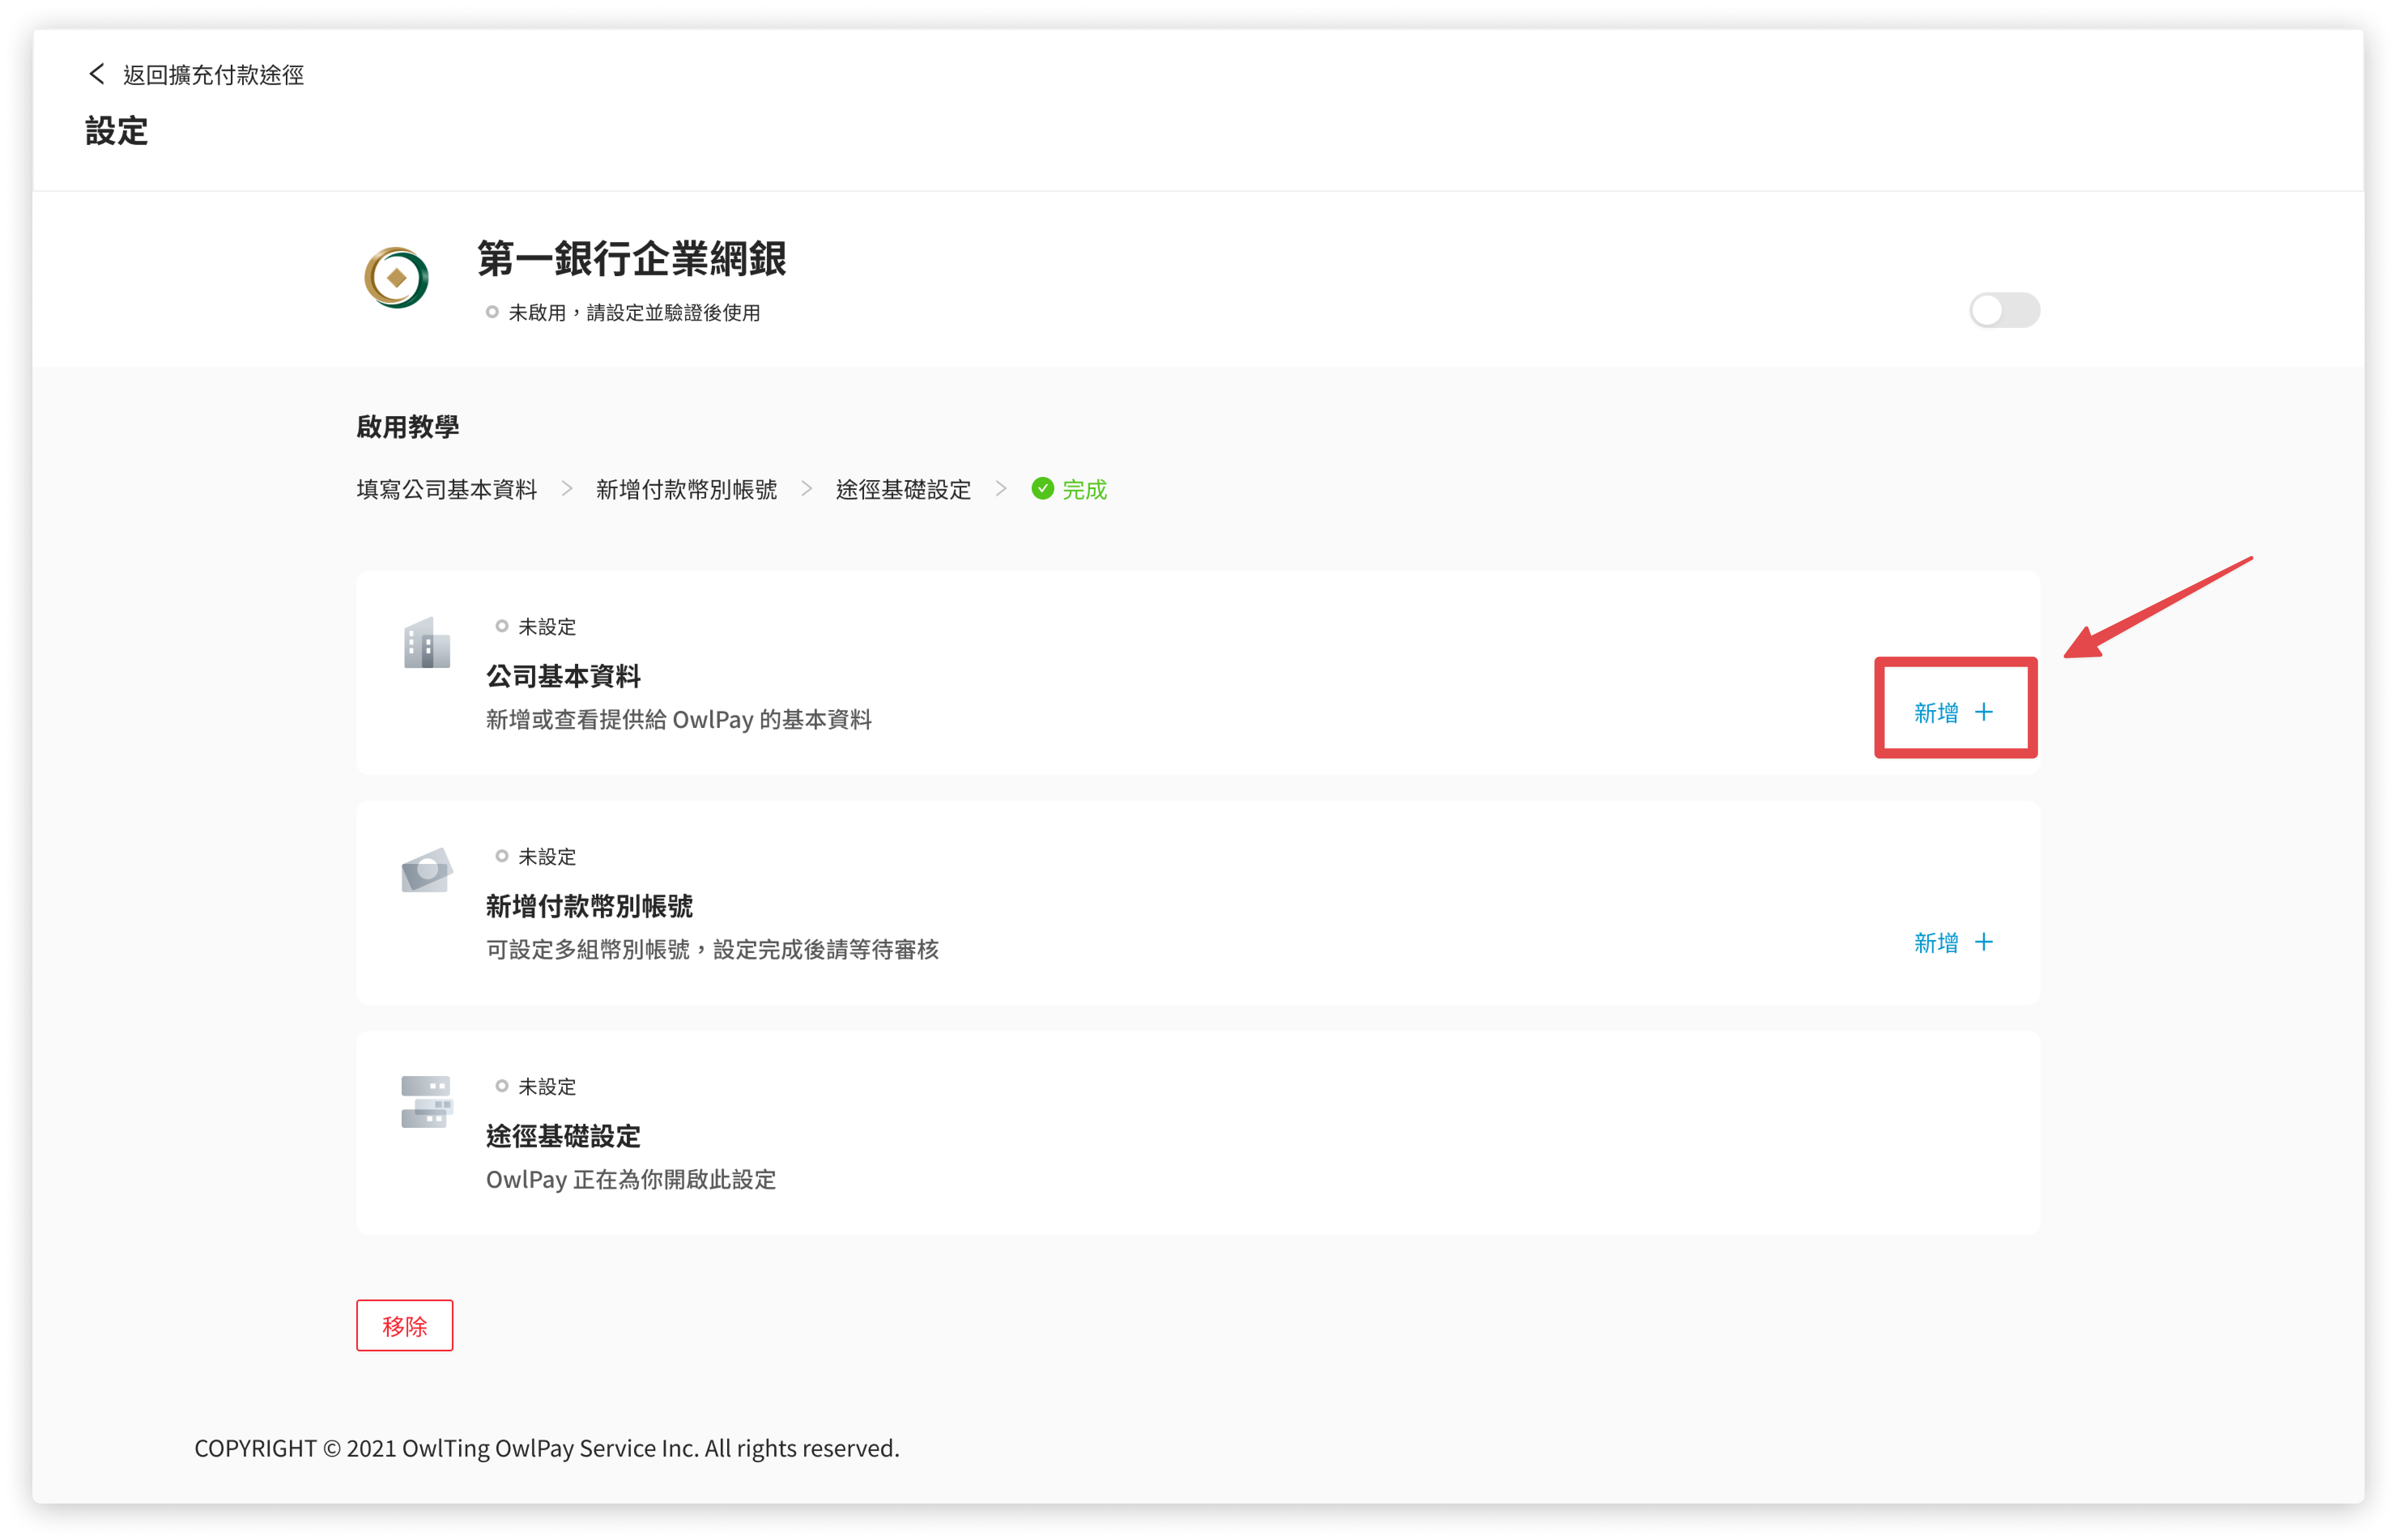
Task: Click the 啟用教學 heading
Action: tap(408, 427)
